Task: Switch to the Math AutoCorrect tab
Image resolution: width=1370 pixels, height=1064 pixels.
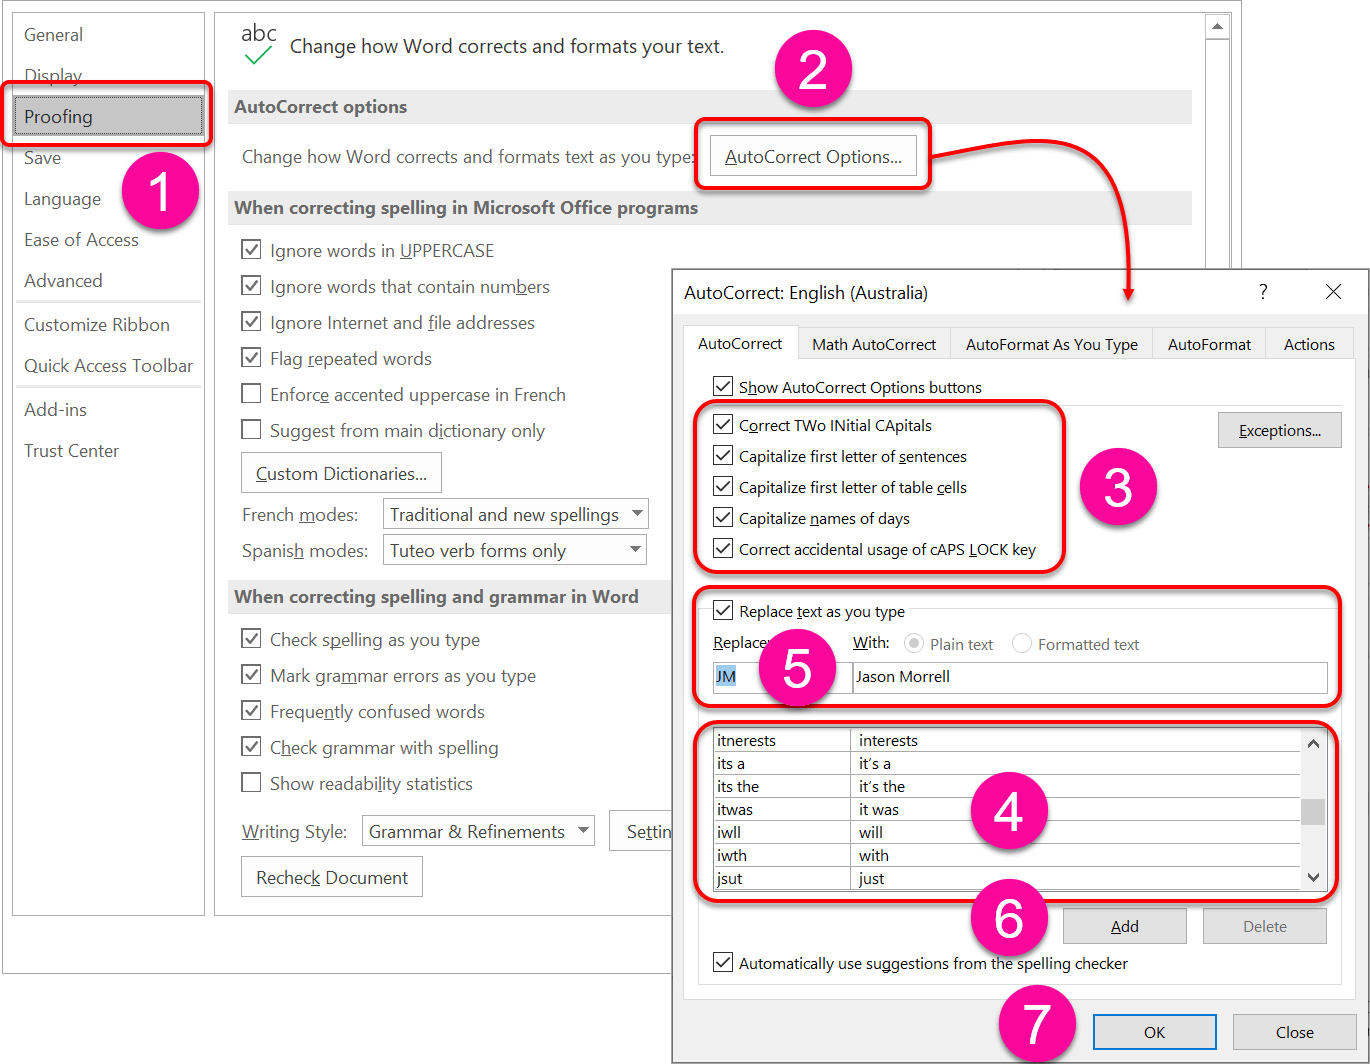Action: click(874, 344)
